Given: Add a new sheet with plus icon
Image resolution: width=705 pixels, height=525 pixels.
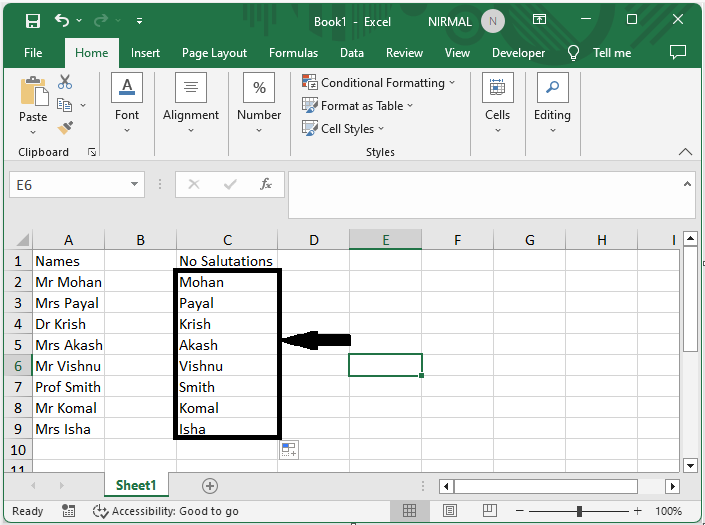Looking at the screenshot, I should [210, 486].
